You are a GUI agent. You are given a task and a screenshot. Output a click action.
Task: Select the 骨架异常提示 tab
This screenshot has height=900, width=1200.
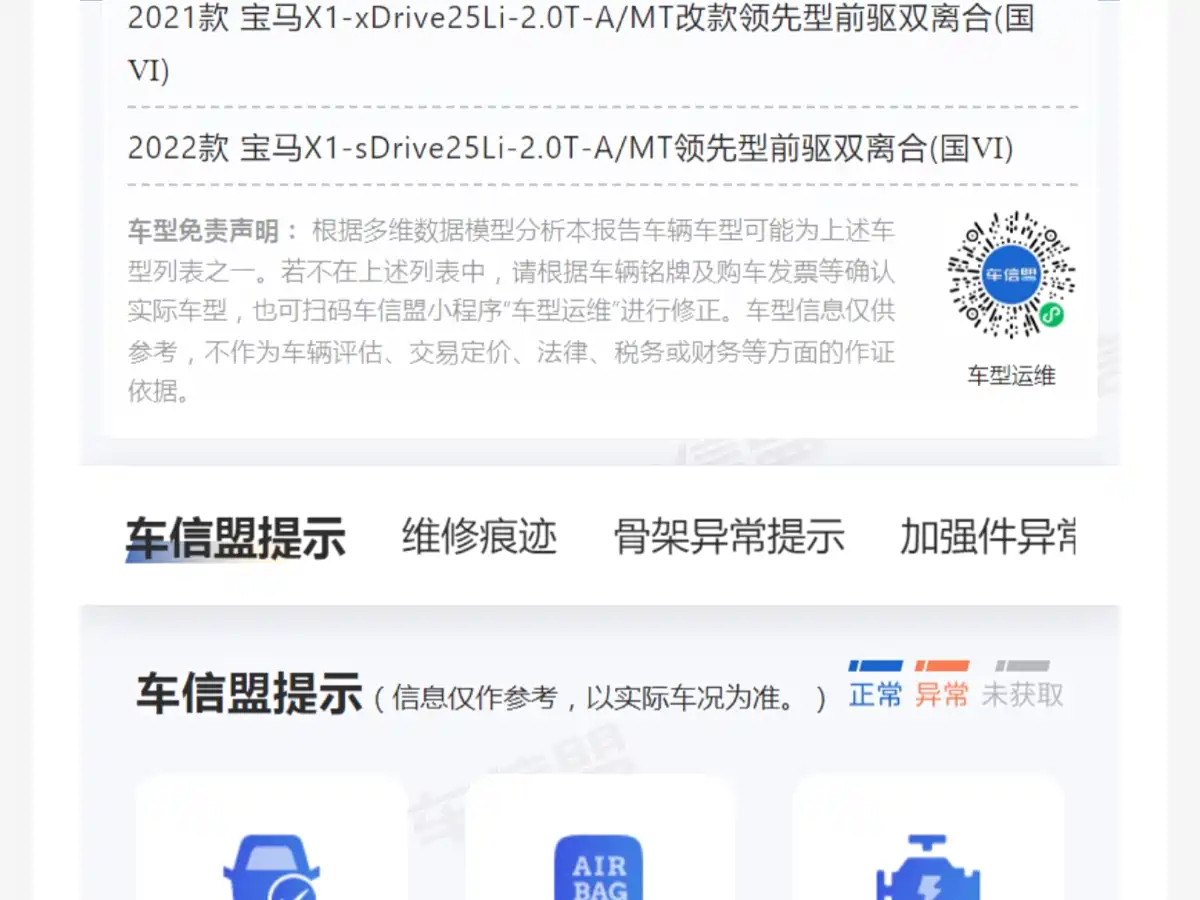[729, 537]
